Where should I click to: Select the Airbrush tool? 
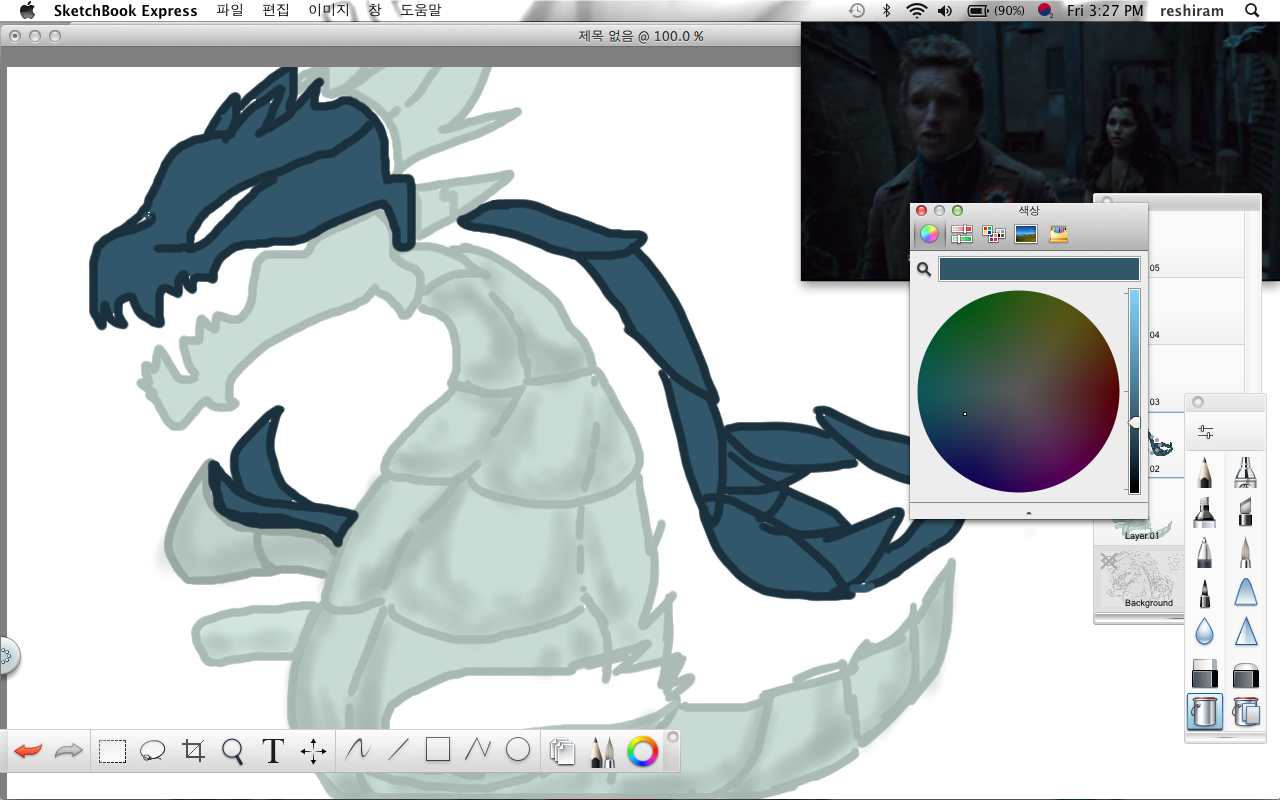(1245, 472)
